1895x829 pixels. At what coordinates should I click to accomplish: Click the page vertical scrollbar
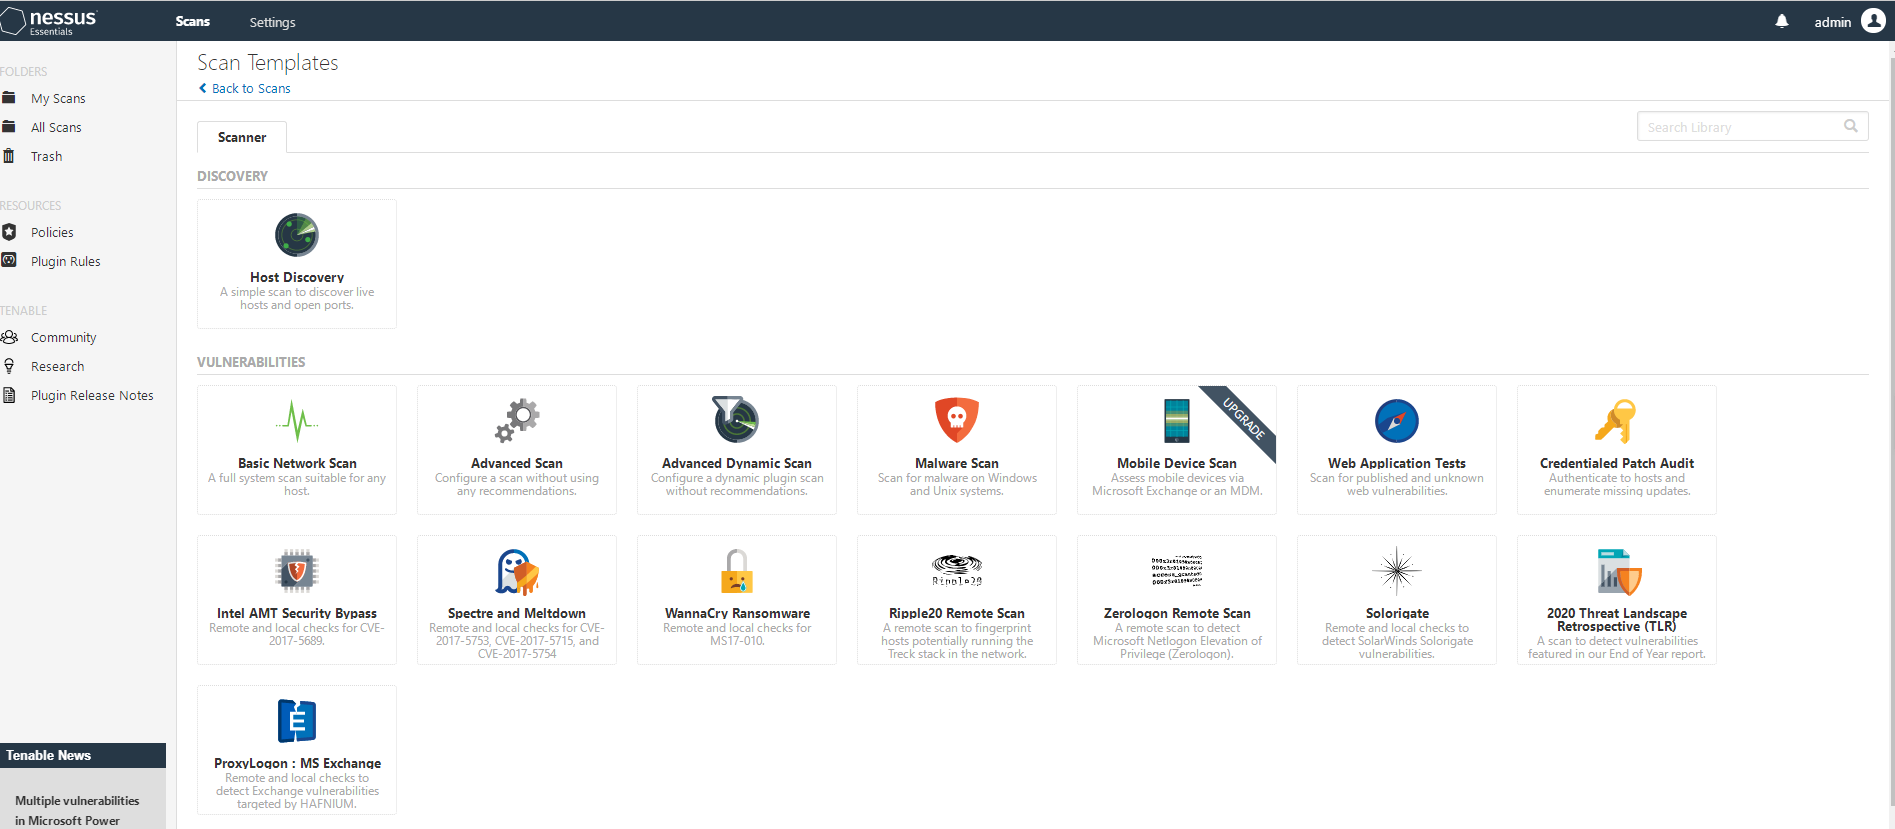[x=1890, y=430]
